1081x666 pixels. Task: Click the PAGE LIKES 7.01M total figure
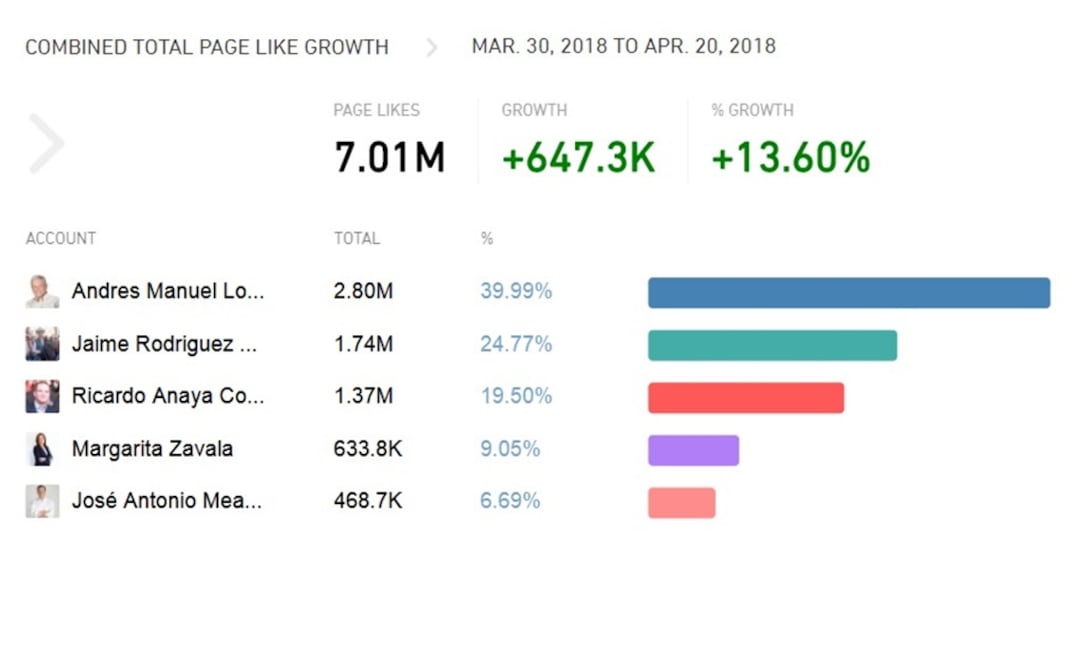click(389, 157)
